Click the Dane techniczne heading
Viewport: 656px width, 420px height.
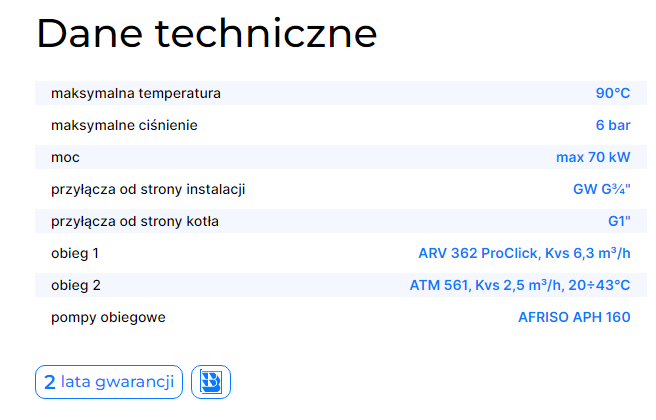(207, 34)
